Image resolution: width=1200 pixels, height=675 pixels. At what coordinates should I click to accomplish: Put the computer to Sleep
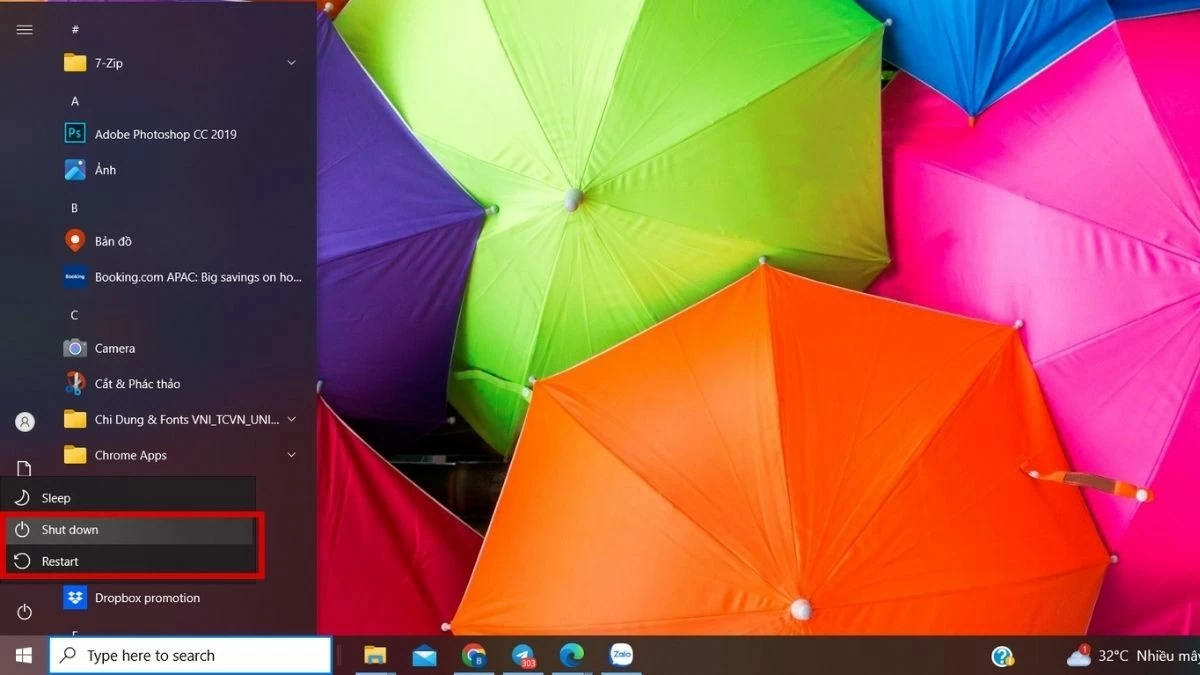(56, 498)
